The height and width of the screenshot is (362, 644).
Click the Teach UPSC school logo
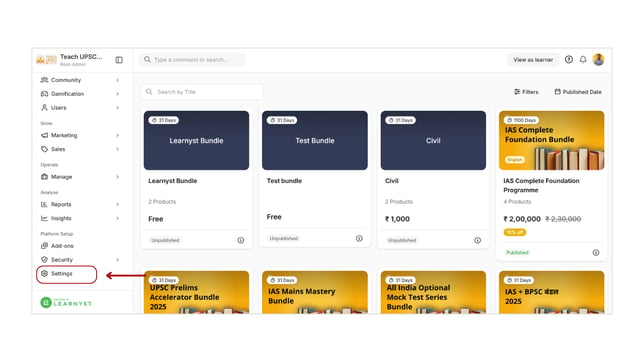point(46,60)
